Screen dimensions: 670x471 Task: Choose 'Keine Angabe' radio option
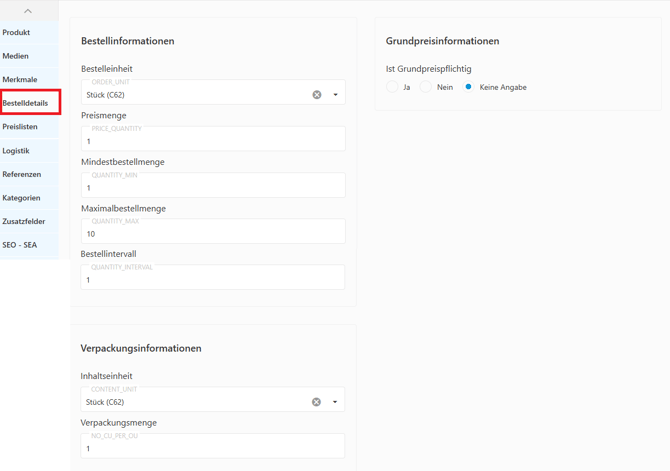pyautogui.click(x=468, y=87)
